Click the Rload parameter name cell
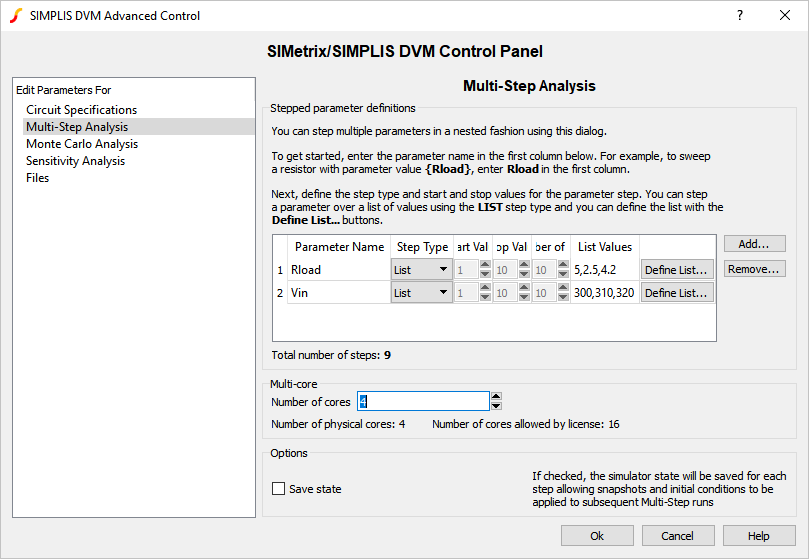The height and width of the screenshot is (559, 809). point(337,269)
